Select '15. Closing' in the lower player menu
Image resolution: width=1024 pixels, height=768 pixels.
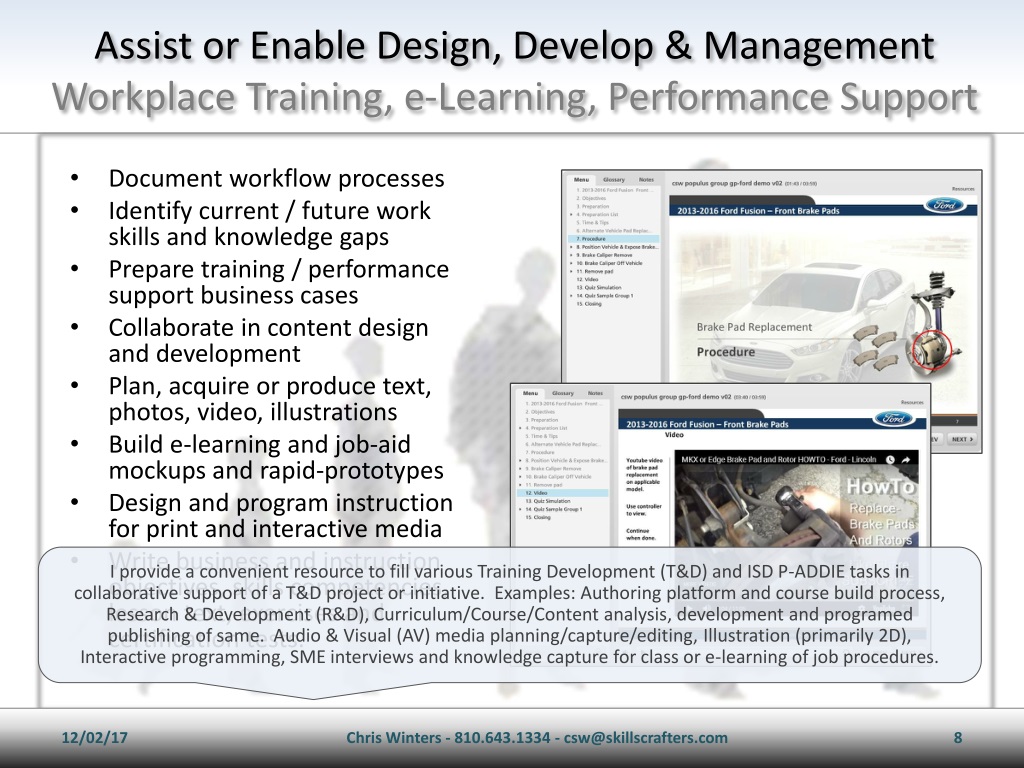click(538, 517)
